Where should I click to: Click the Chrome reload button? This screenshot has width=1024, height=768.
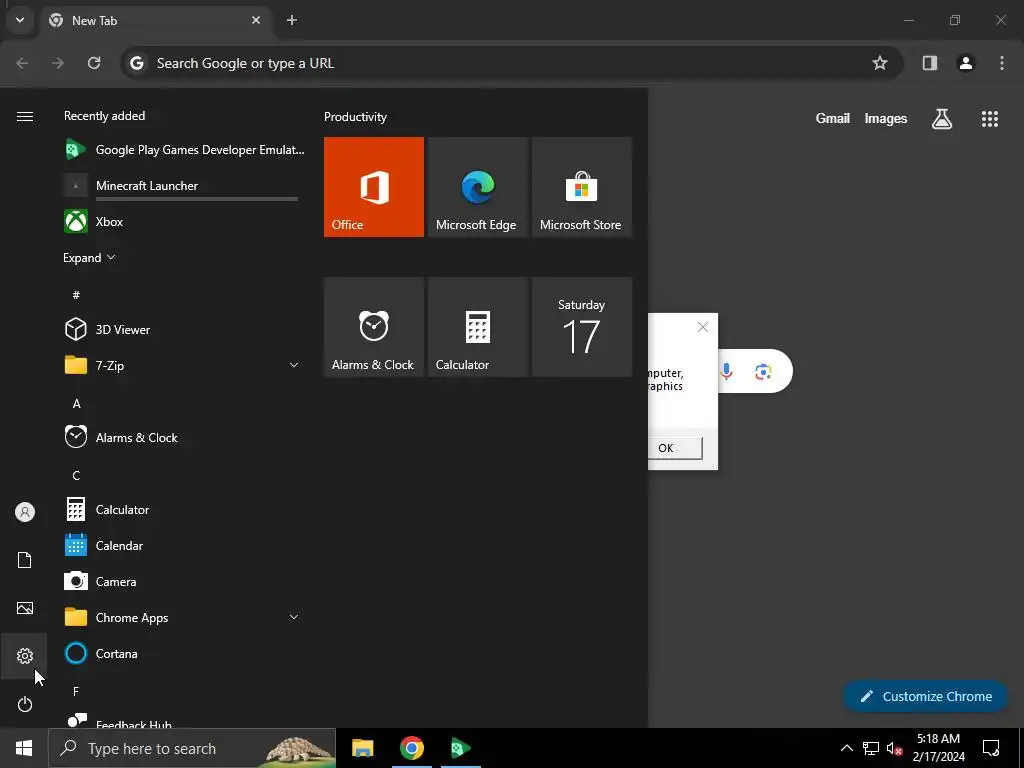point(94,63)
